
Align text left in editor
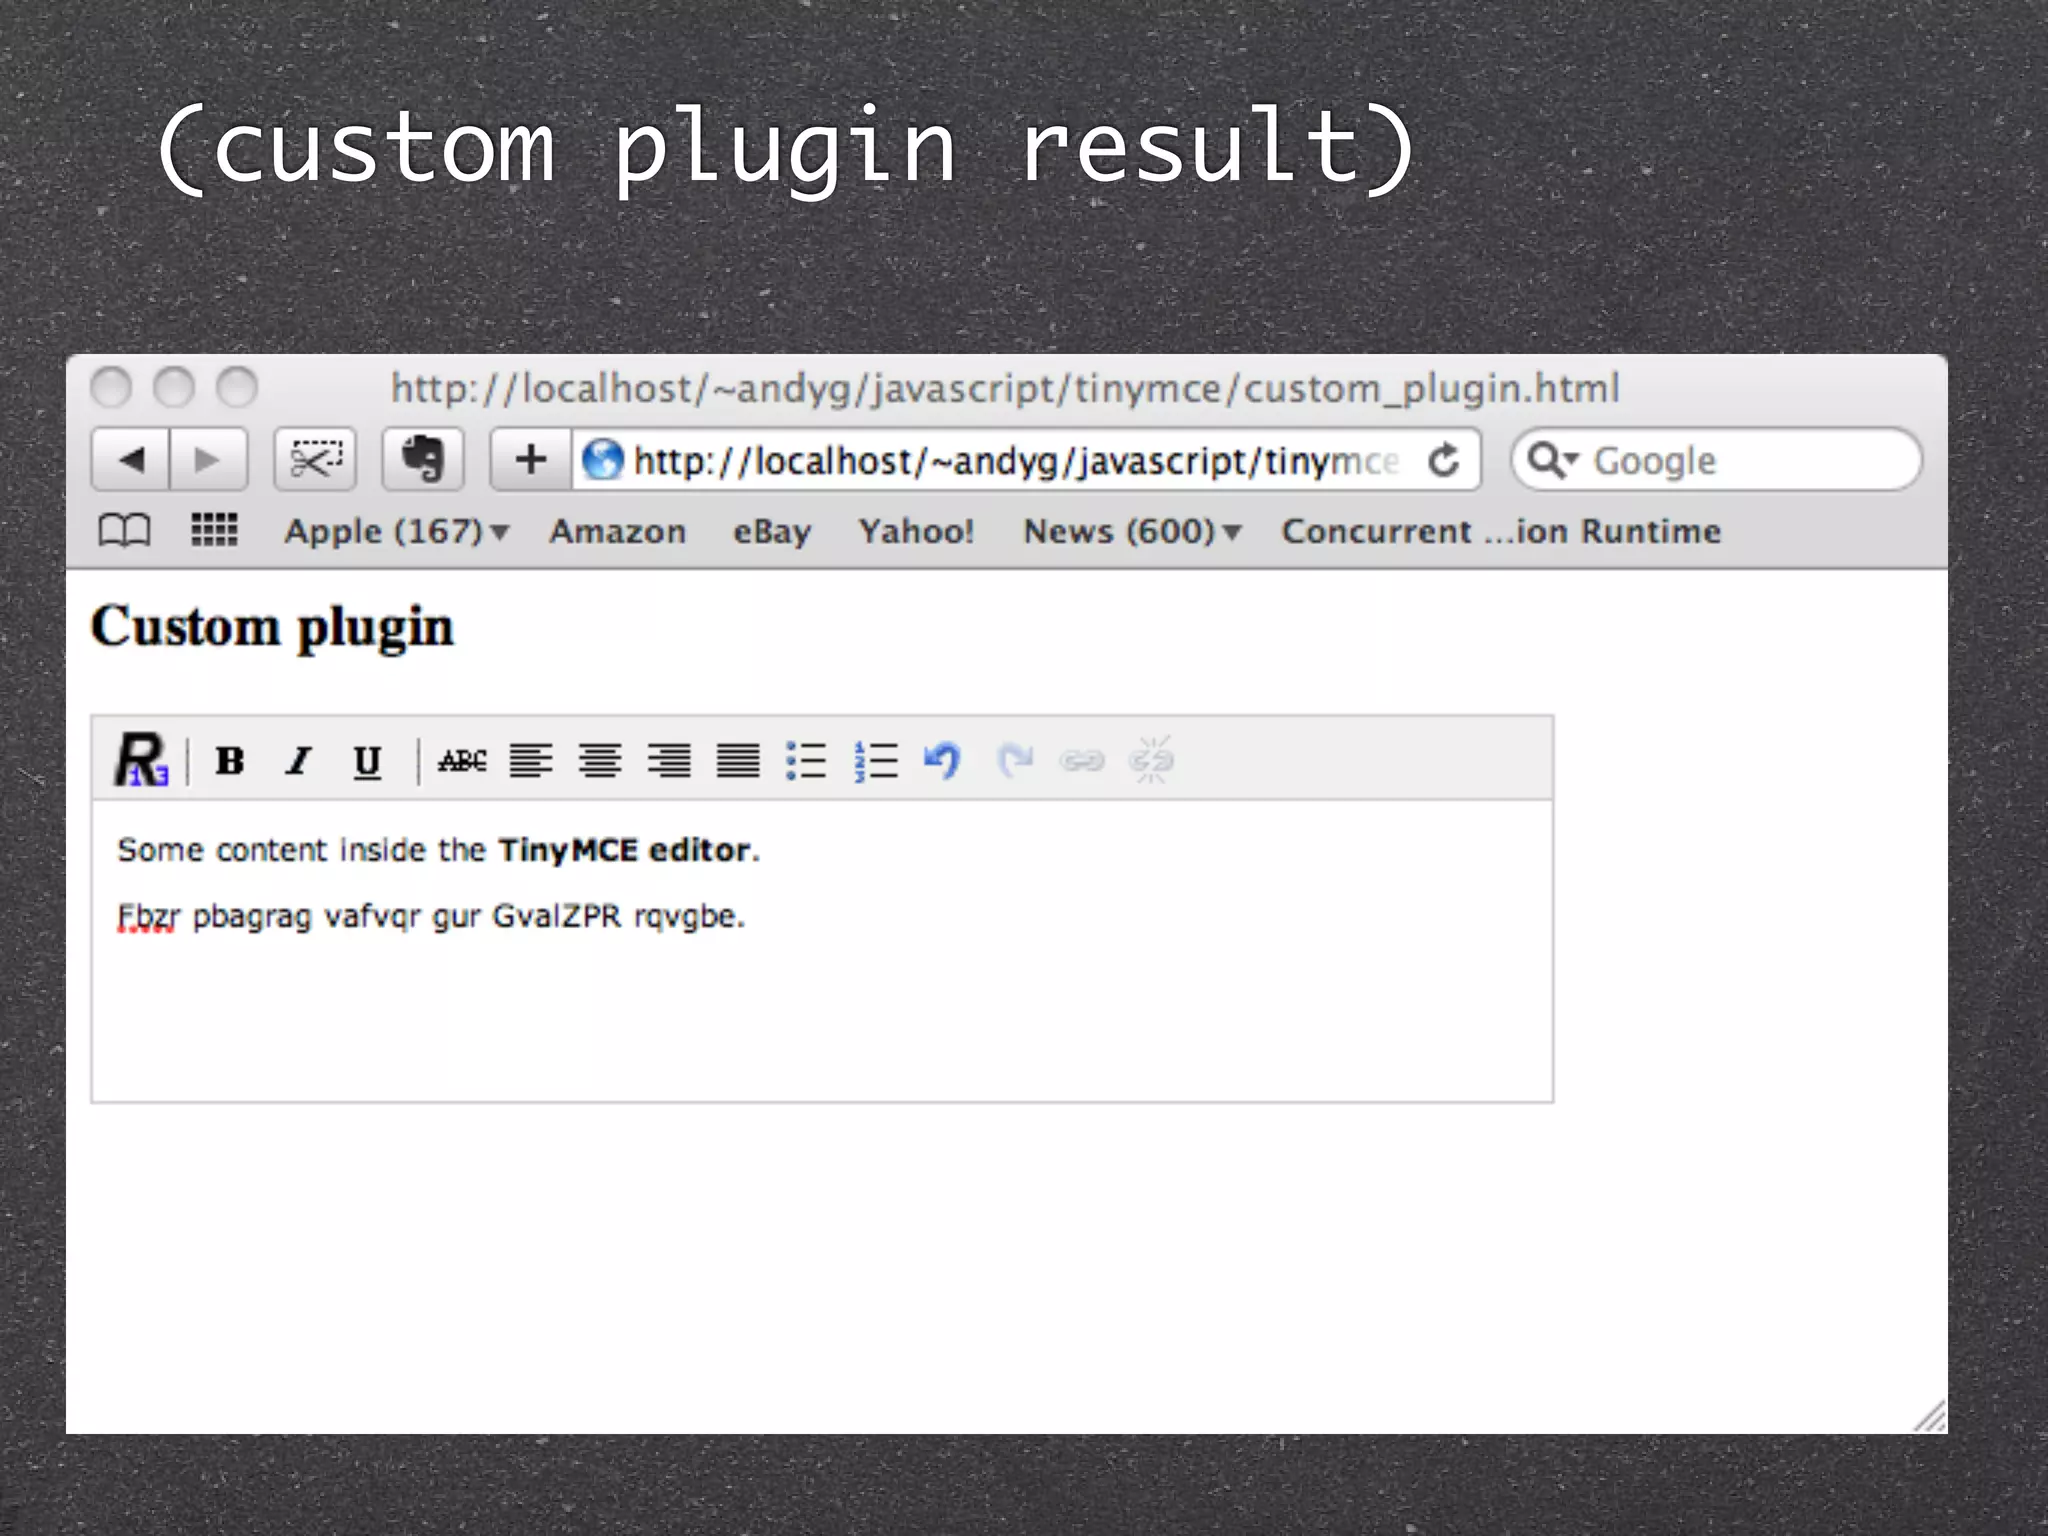[x=531, y=761]
